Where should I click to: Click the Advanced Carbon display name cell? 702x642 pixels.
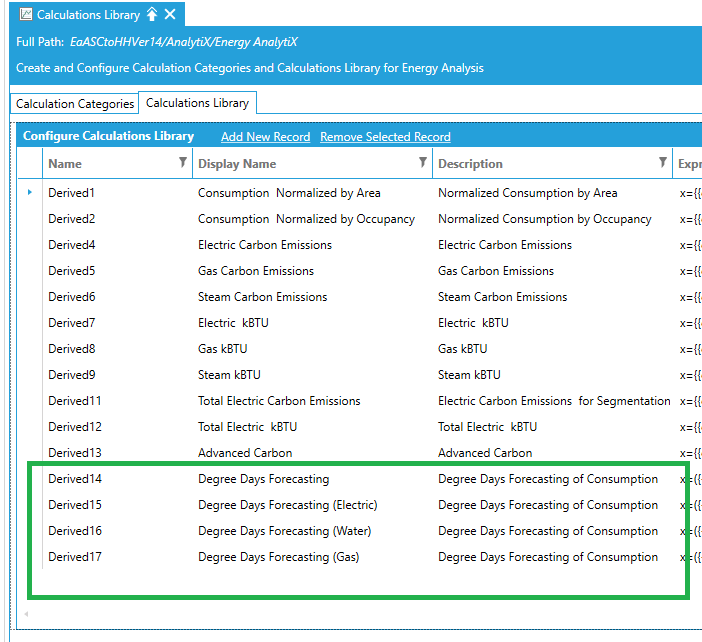245,453
